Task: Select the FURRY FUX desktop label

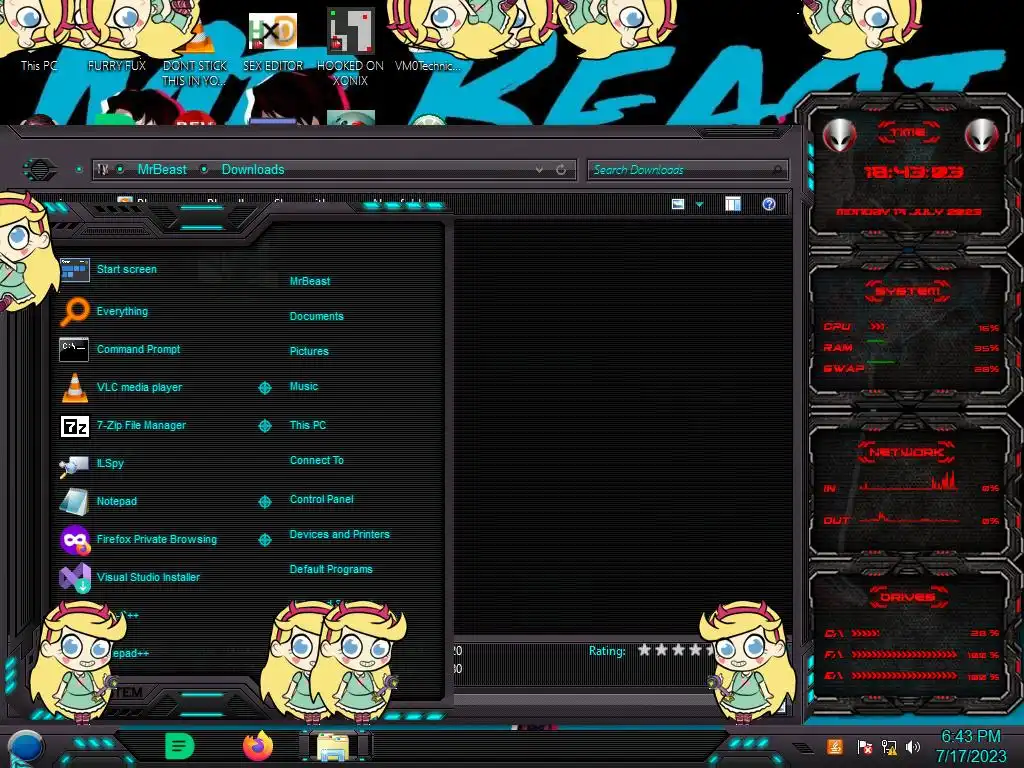Action: (x=117, y=66)
